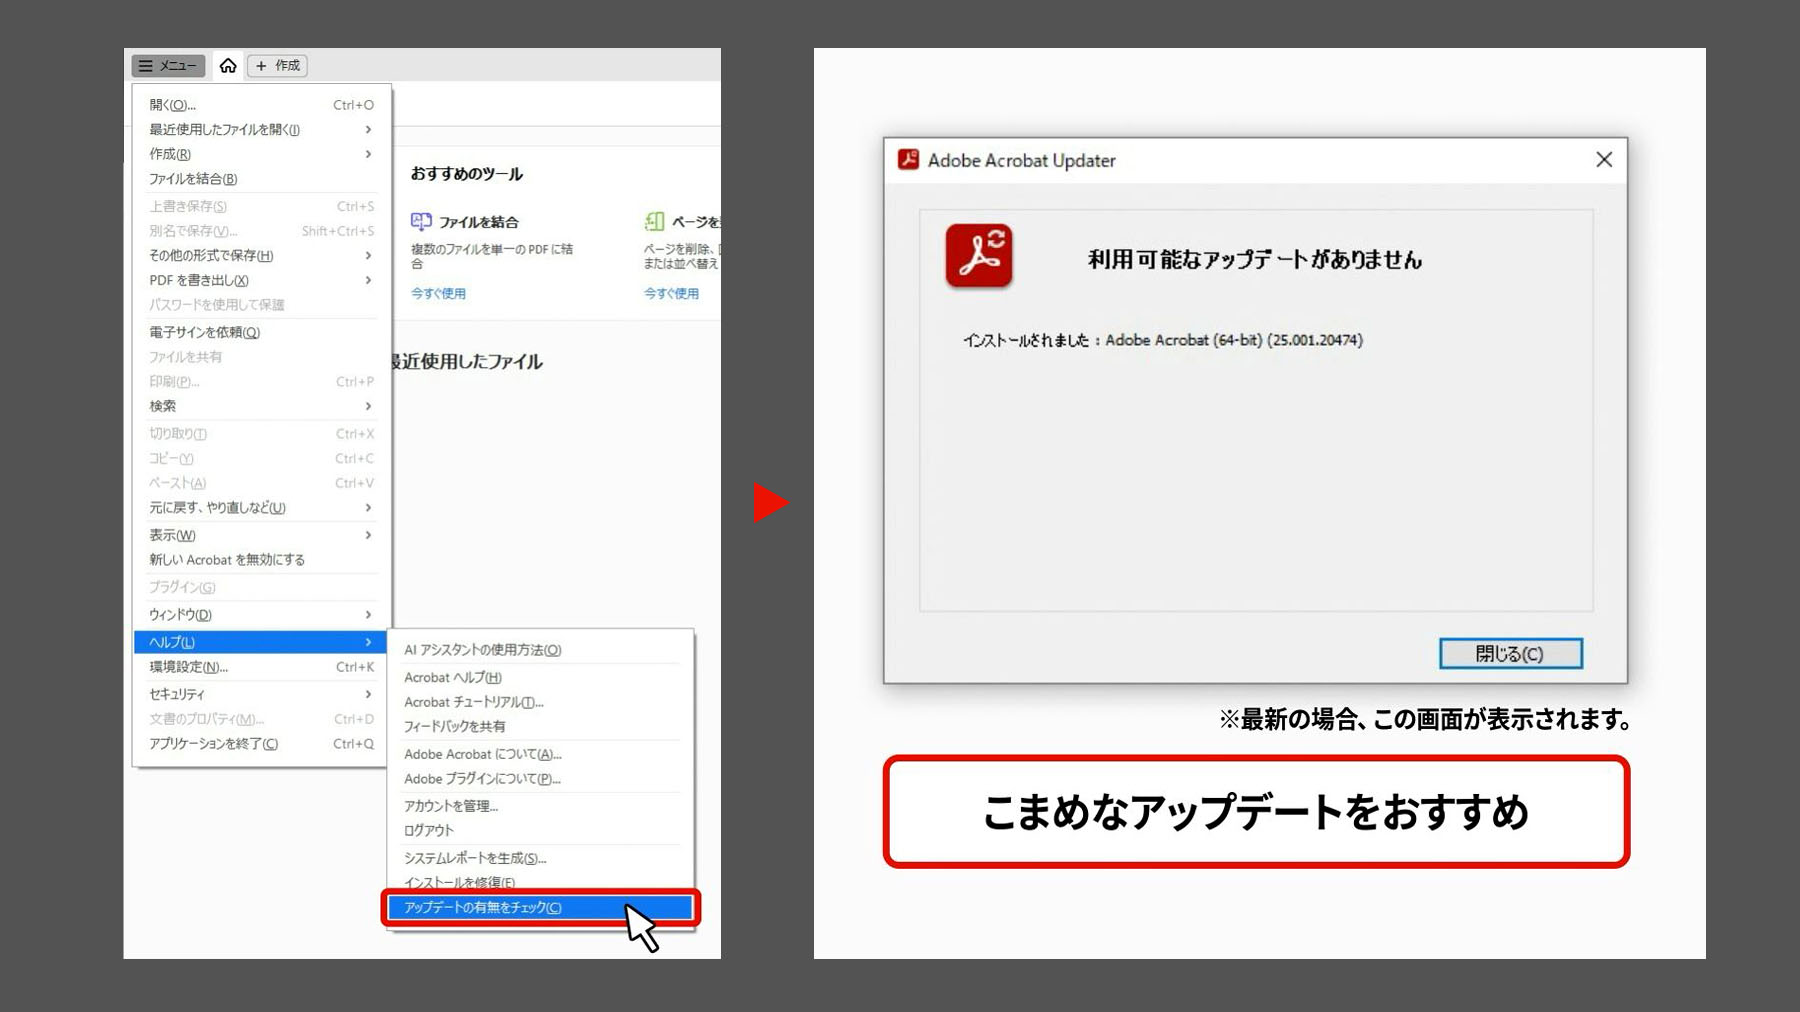Click the large Acrobat logo in Updater dialog
Screen dimensions: 1800x1012
pyautogui.click(x=979, y=256)
